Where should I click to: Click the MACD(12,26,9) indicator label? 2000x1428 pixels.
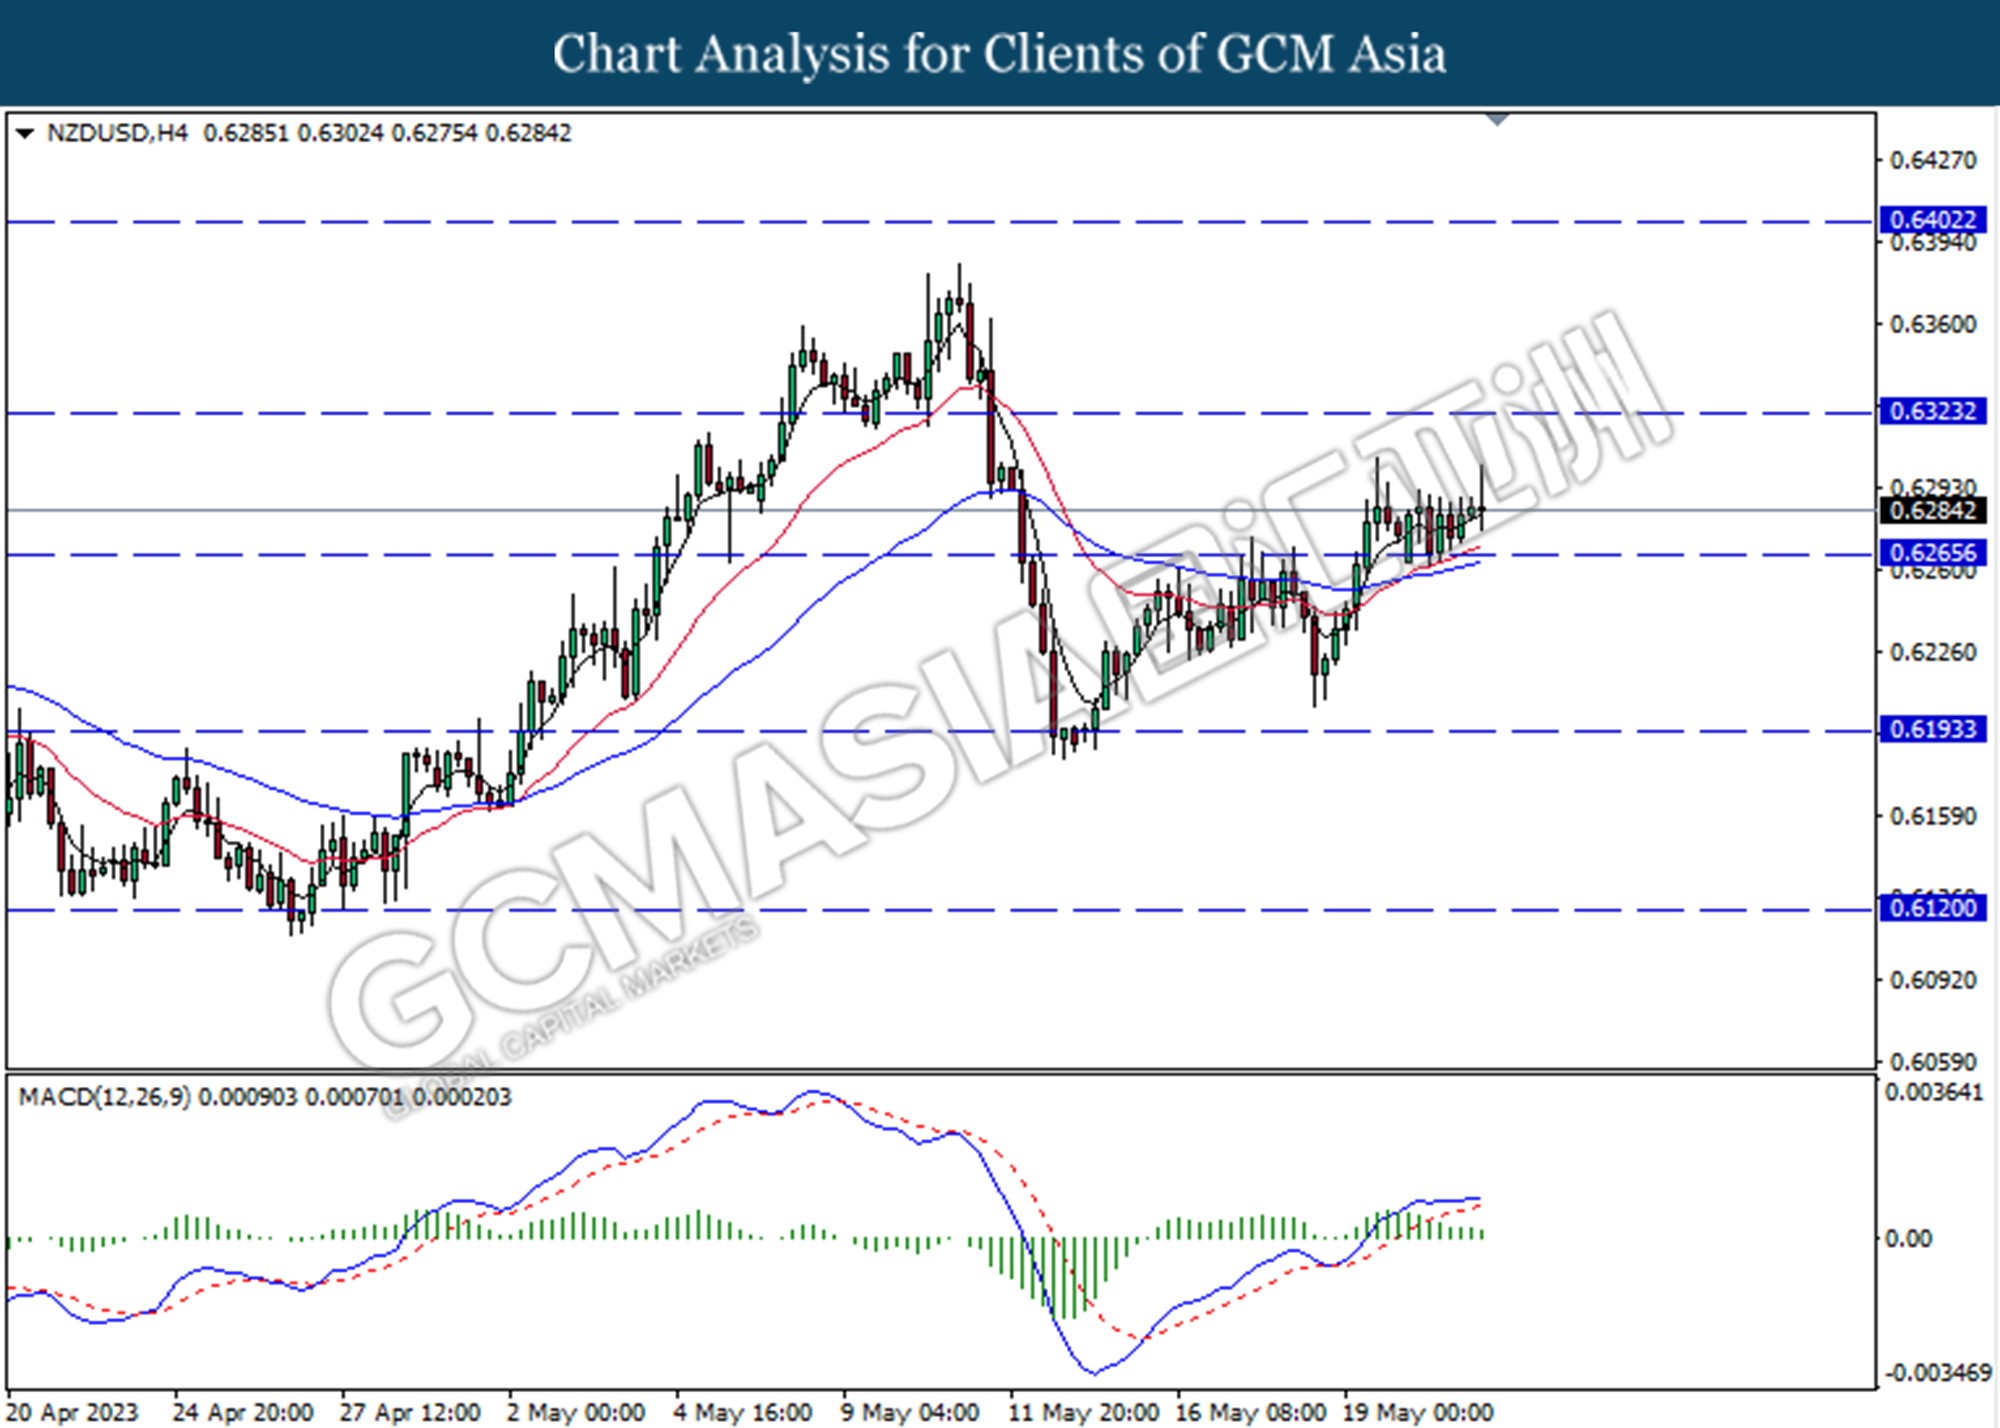pyautogui.click(x=104, y=1097)
